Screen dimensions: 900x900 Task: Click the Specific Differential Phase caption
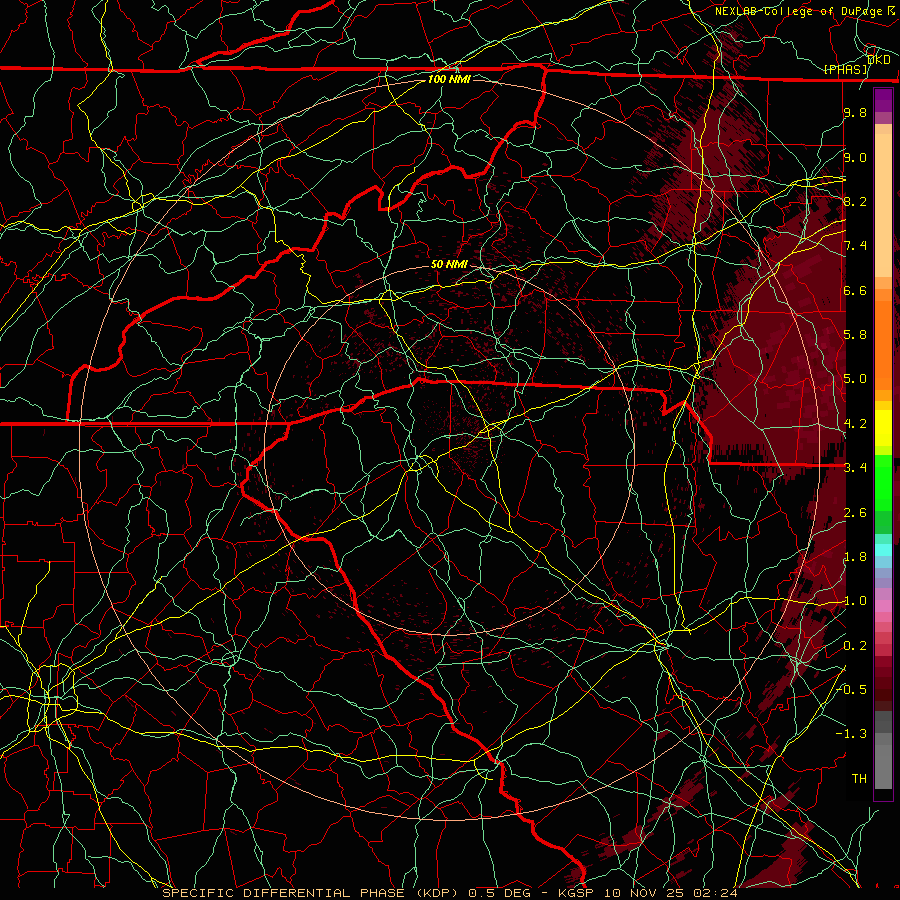click(x=450, y=893)
